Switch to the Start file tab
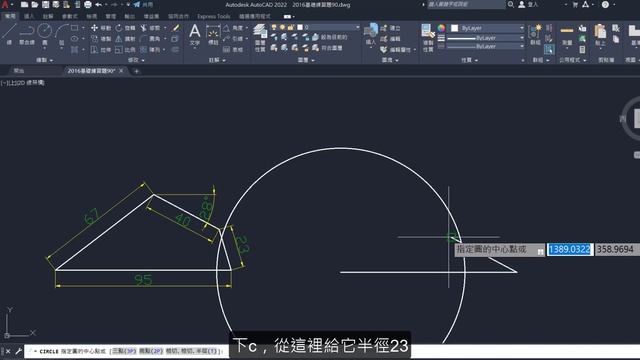The height and width of the screenshot is (360, 640). pos(19,71)
